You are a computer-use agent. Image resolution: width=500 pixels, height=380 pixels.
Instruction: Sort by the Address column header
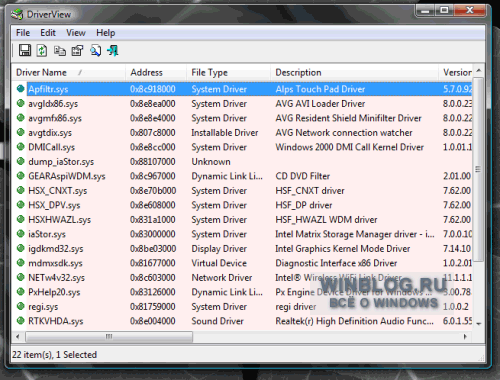coord(156,72)
